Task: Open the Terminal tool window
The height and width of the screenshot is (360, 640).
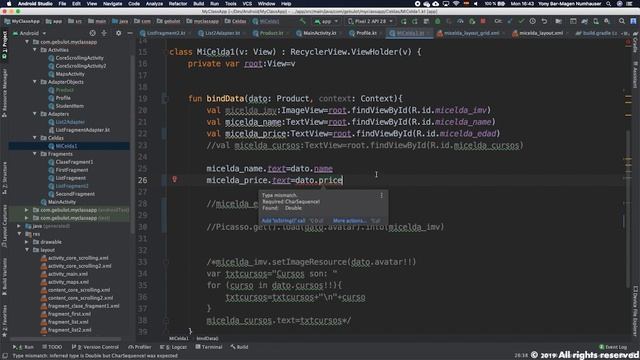Action: point(209,347)
